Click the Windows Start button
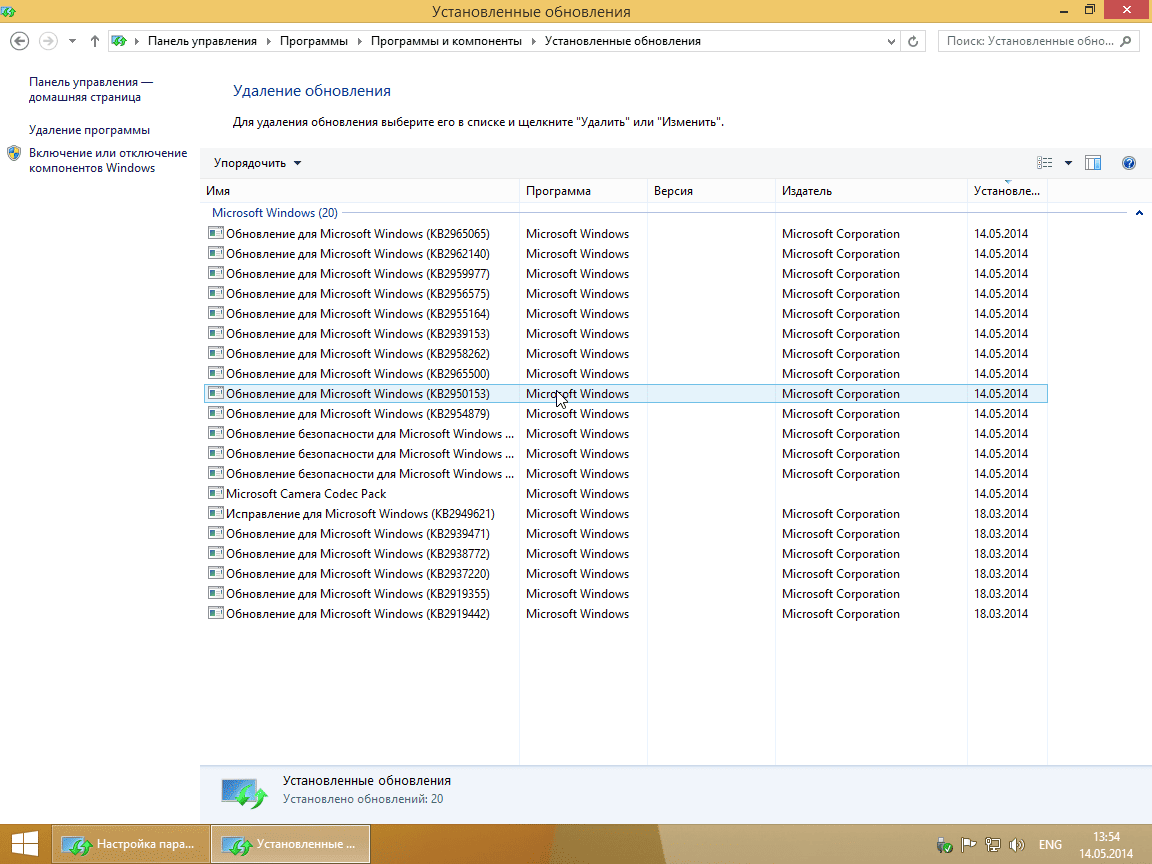 [24, 844]
